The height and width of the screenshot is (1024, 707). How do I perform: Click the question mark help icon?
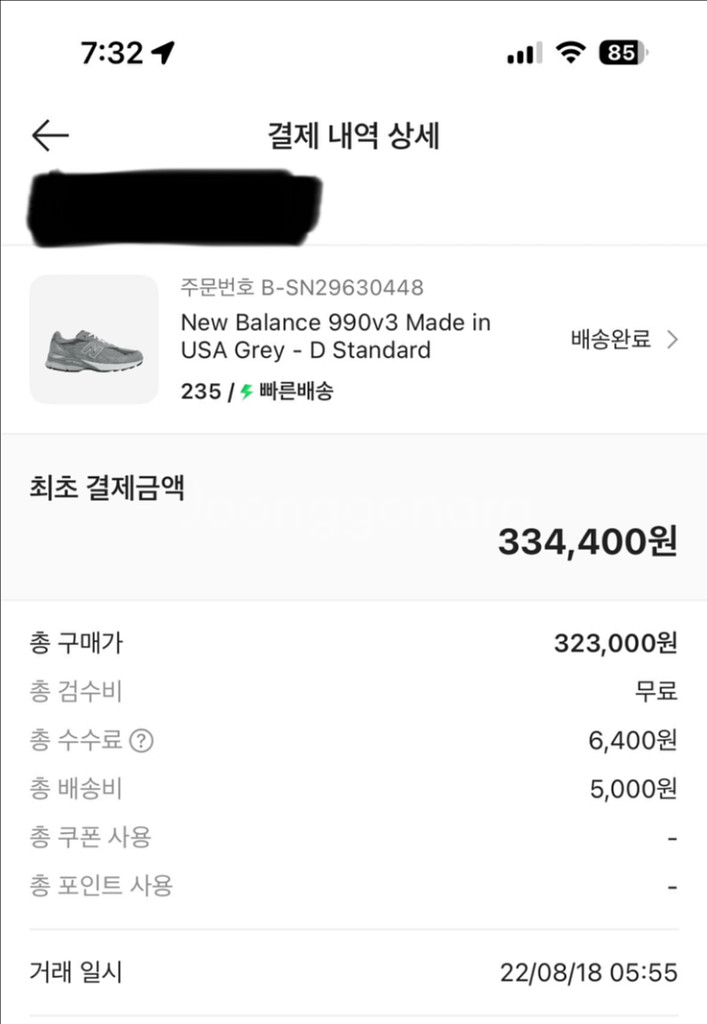pyautogui.click(x=143, y=740)
